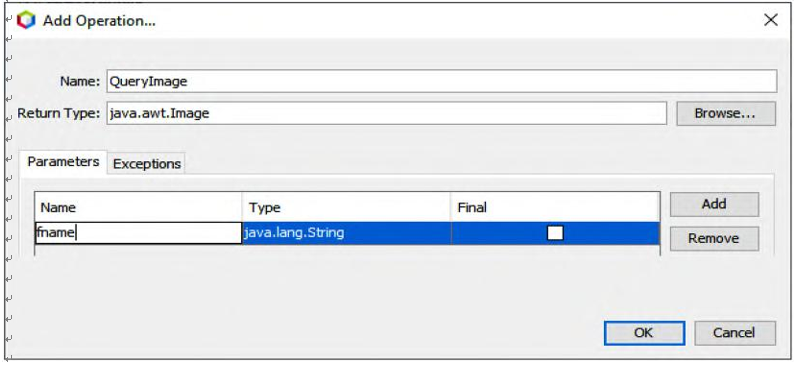The width and height of the screenshot is (802, 365).
Task: Click the Return Type label
Action: point(58,113)
